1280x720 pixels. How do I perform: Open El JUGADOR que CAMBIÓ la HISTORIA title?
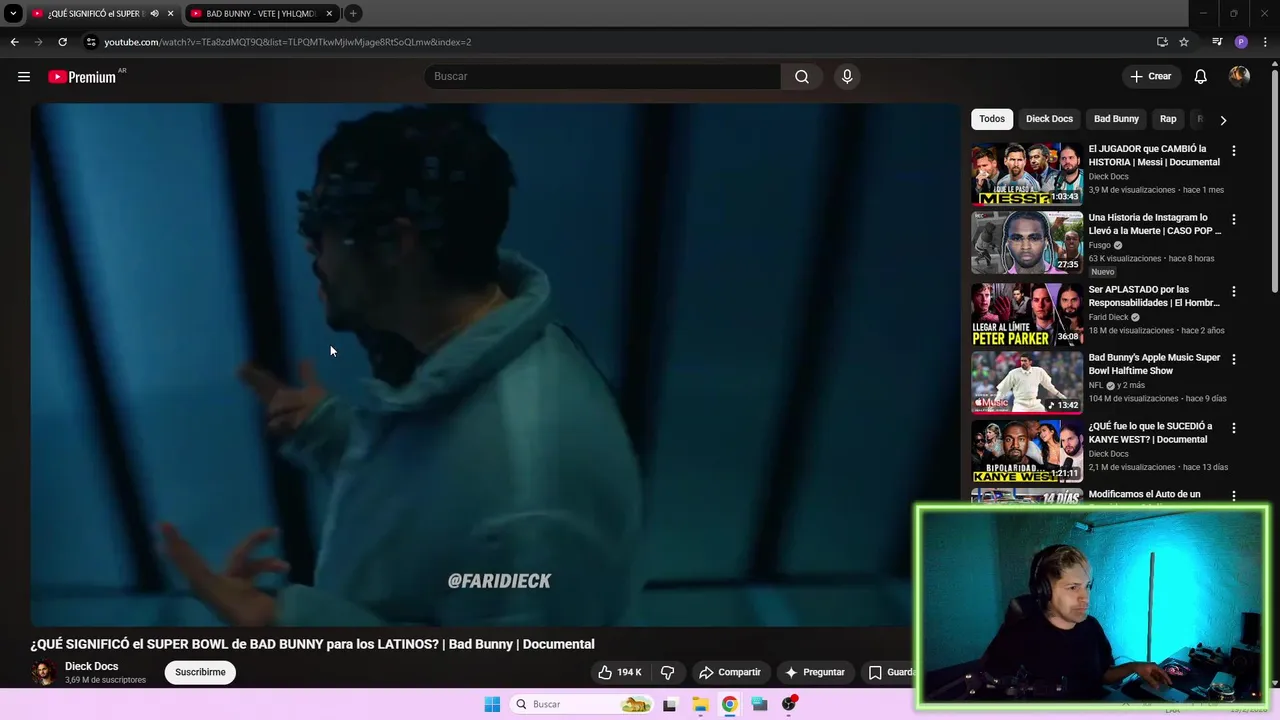coord(1154,155)
